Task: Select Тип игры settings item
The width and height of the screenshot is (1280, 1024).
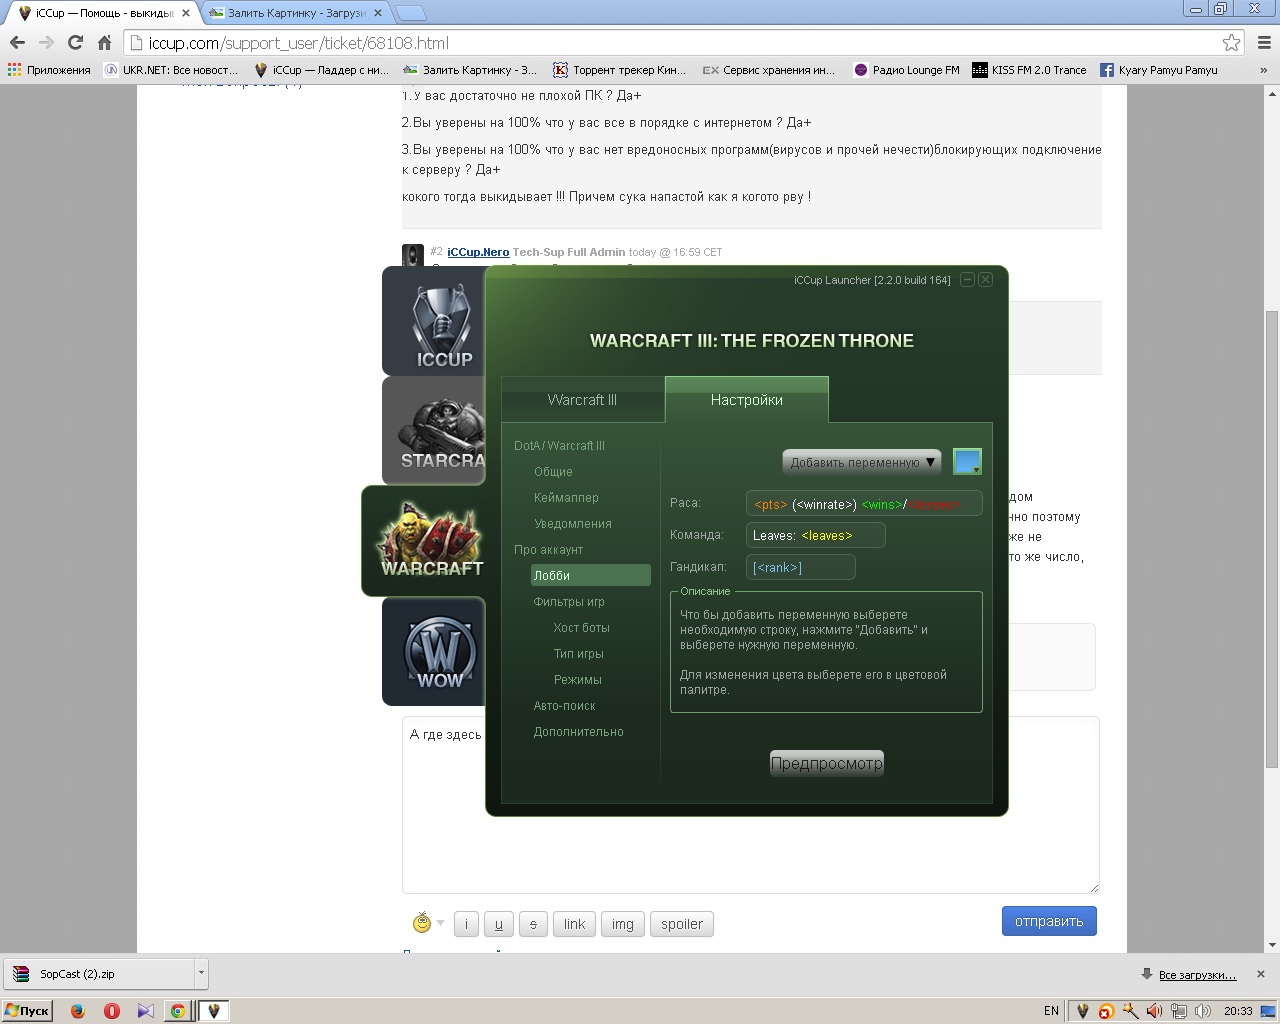Action: pos(578,654)
